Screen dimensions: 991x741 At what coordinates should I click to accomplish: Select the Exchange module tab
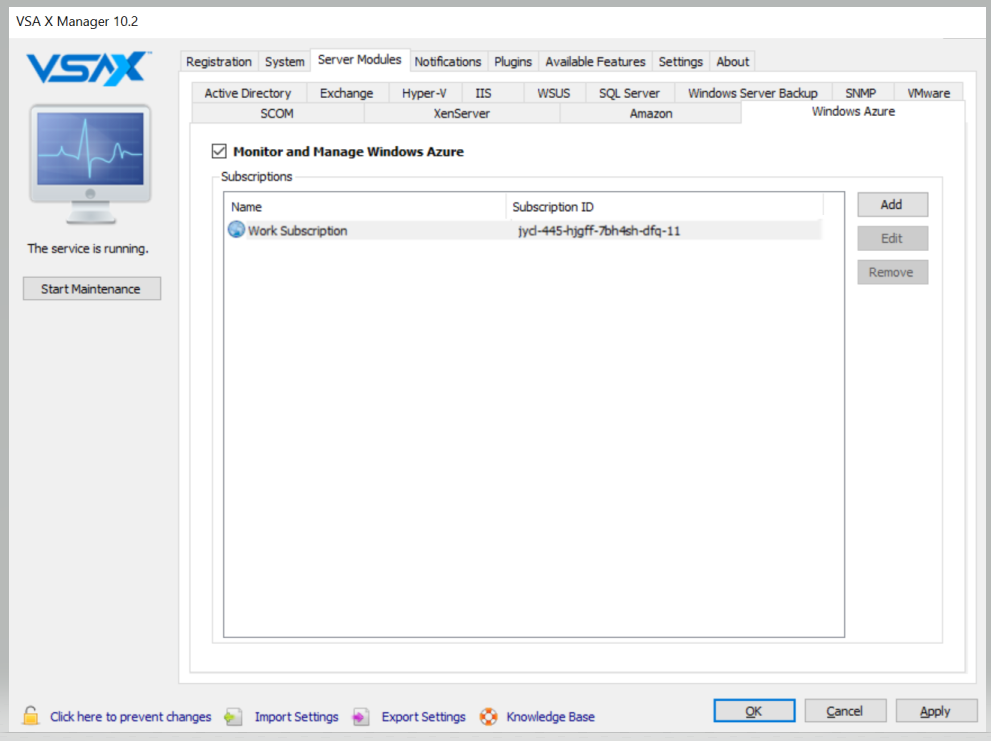[x=346, y=93]
